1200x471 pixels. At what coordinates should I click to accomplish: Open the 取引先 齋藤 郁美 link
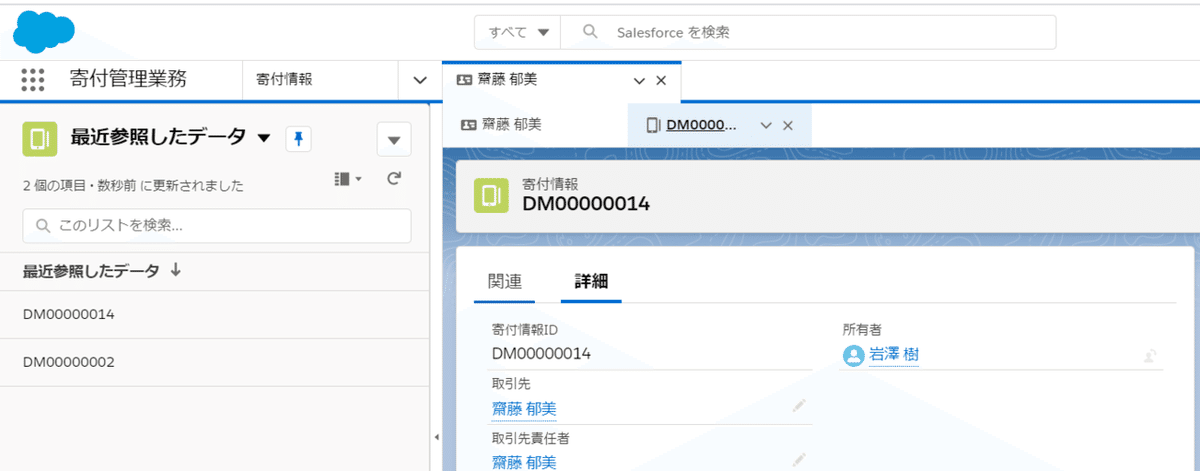[x=524, y=408]
